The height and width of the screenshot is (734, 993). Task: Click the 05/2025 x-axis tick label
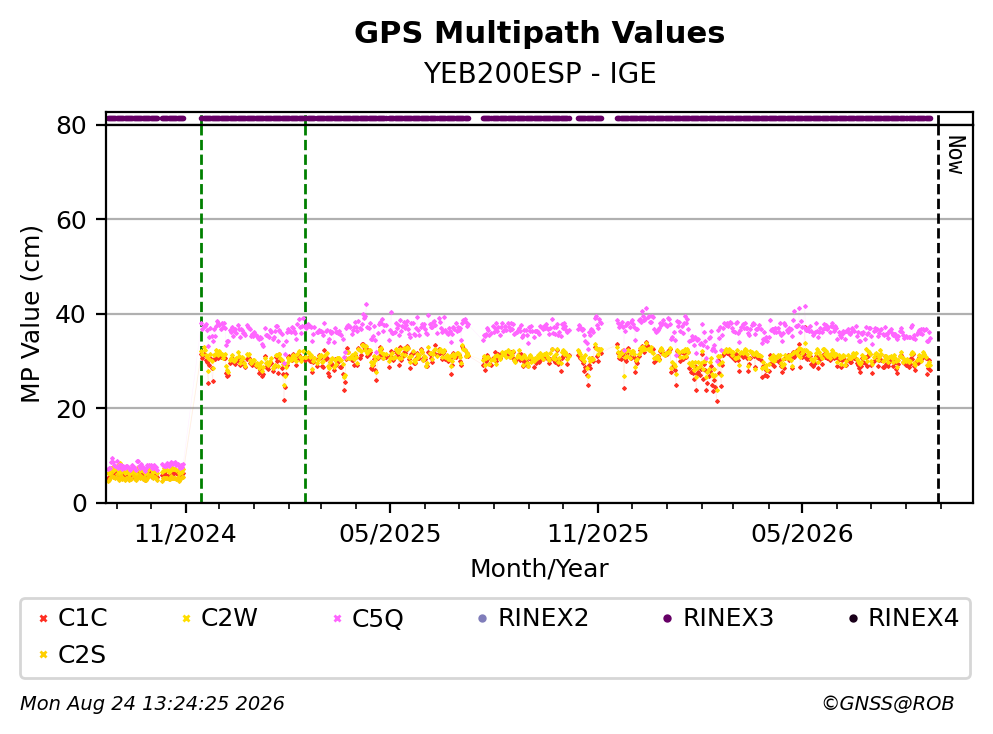(390, 534)
